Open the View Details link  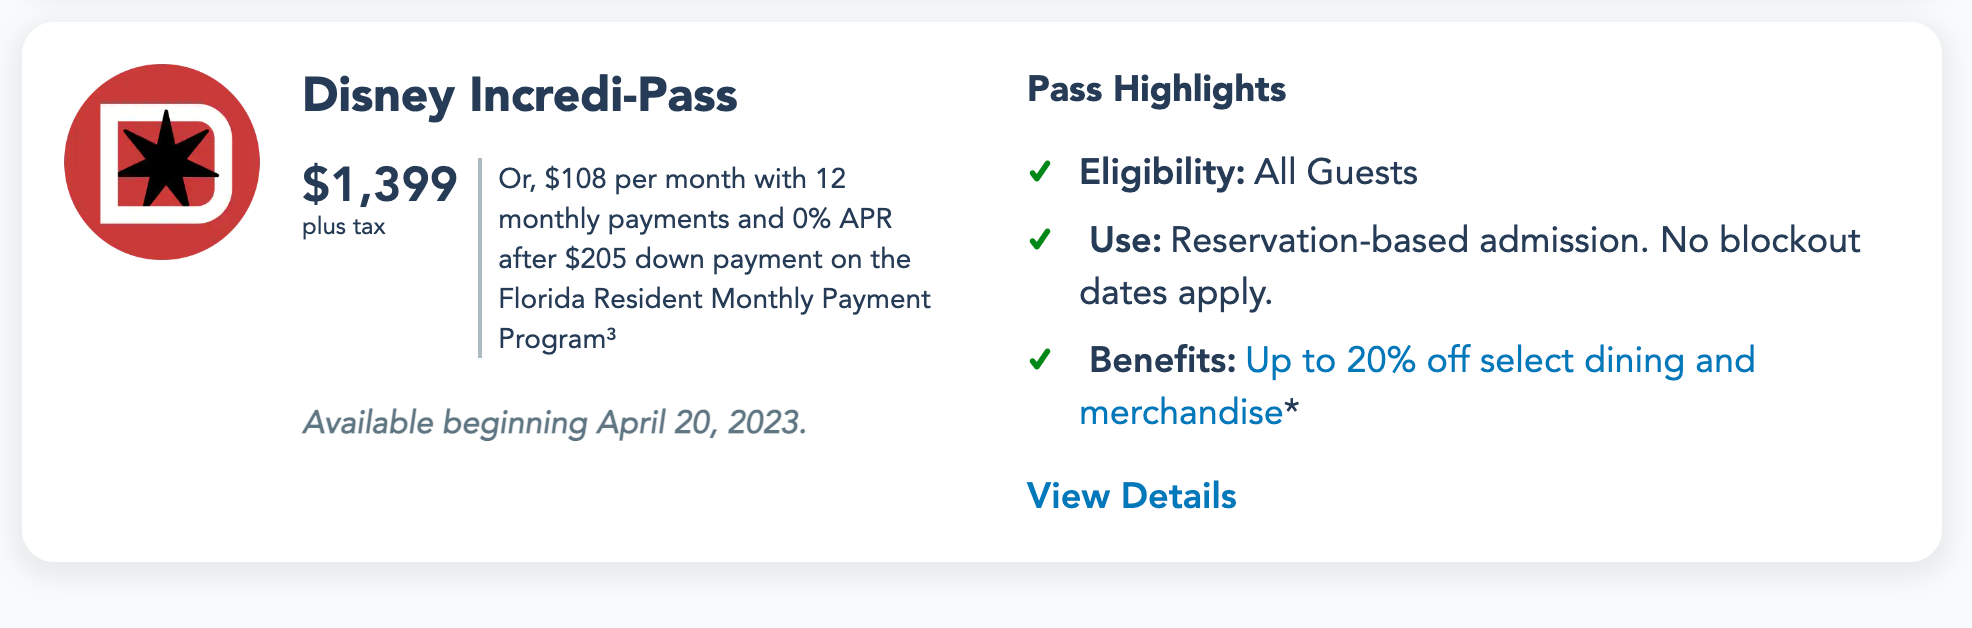[1131, 496]
